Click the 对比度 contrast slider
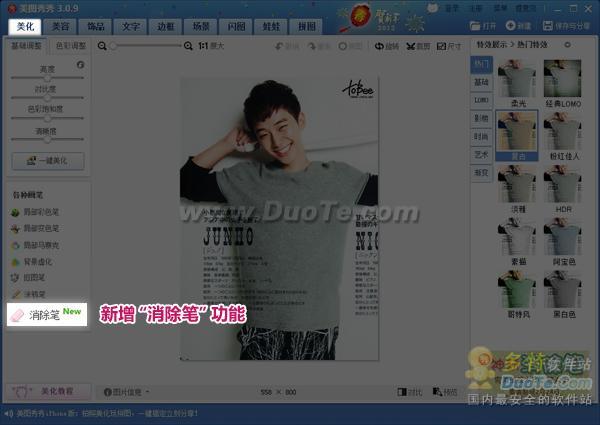This screenshot has height=425, width=600. 47,98
